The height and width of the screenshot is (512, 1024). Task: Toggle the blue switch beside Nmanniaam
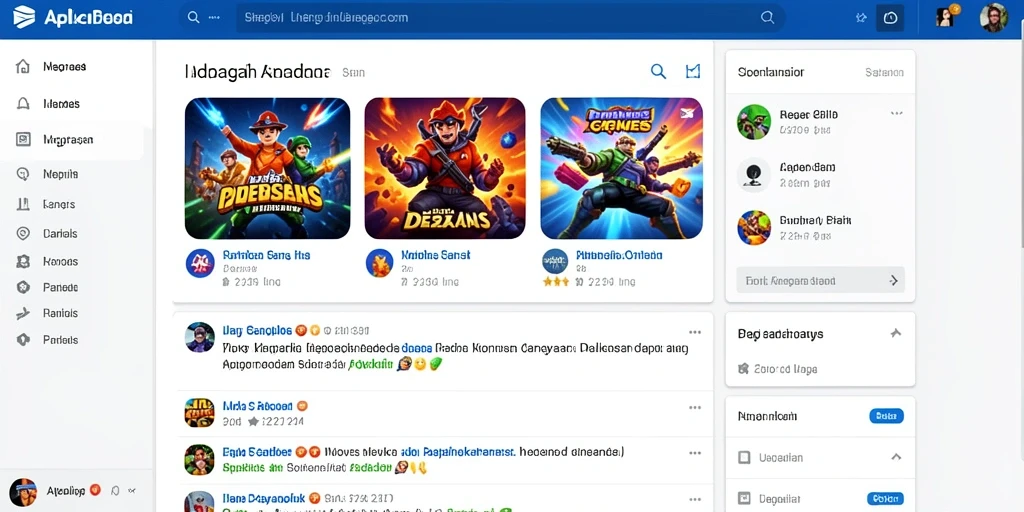[x=886, y=415]
